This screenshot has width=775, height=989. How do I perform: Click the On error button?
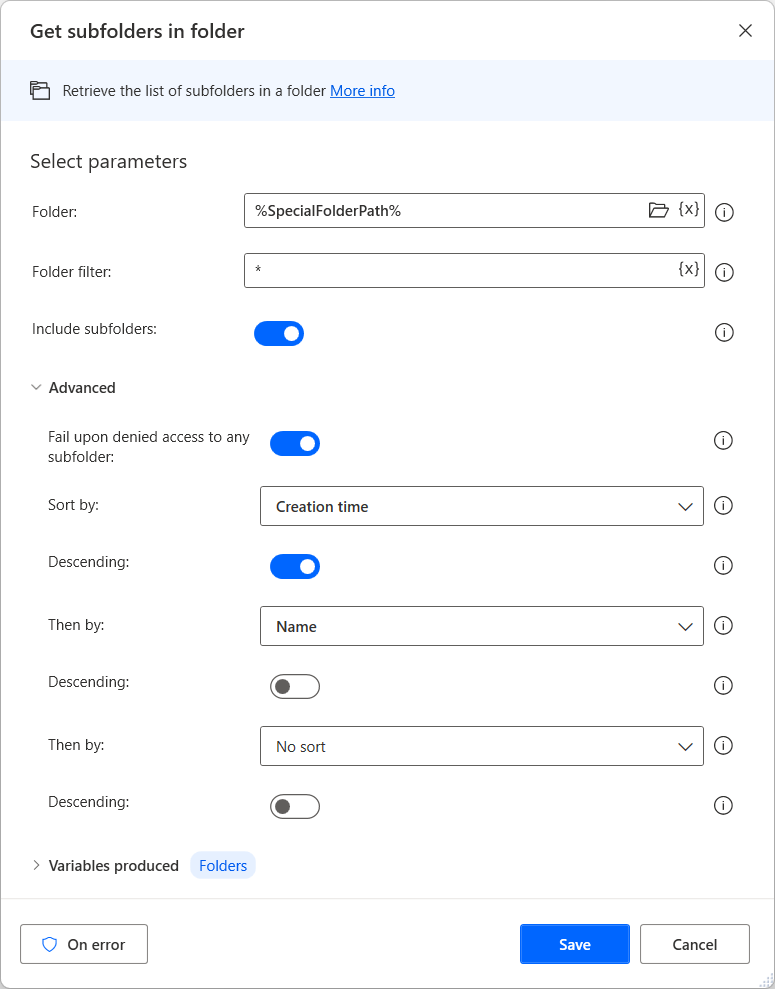[x=84, y=944]
